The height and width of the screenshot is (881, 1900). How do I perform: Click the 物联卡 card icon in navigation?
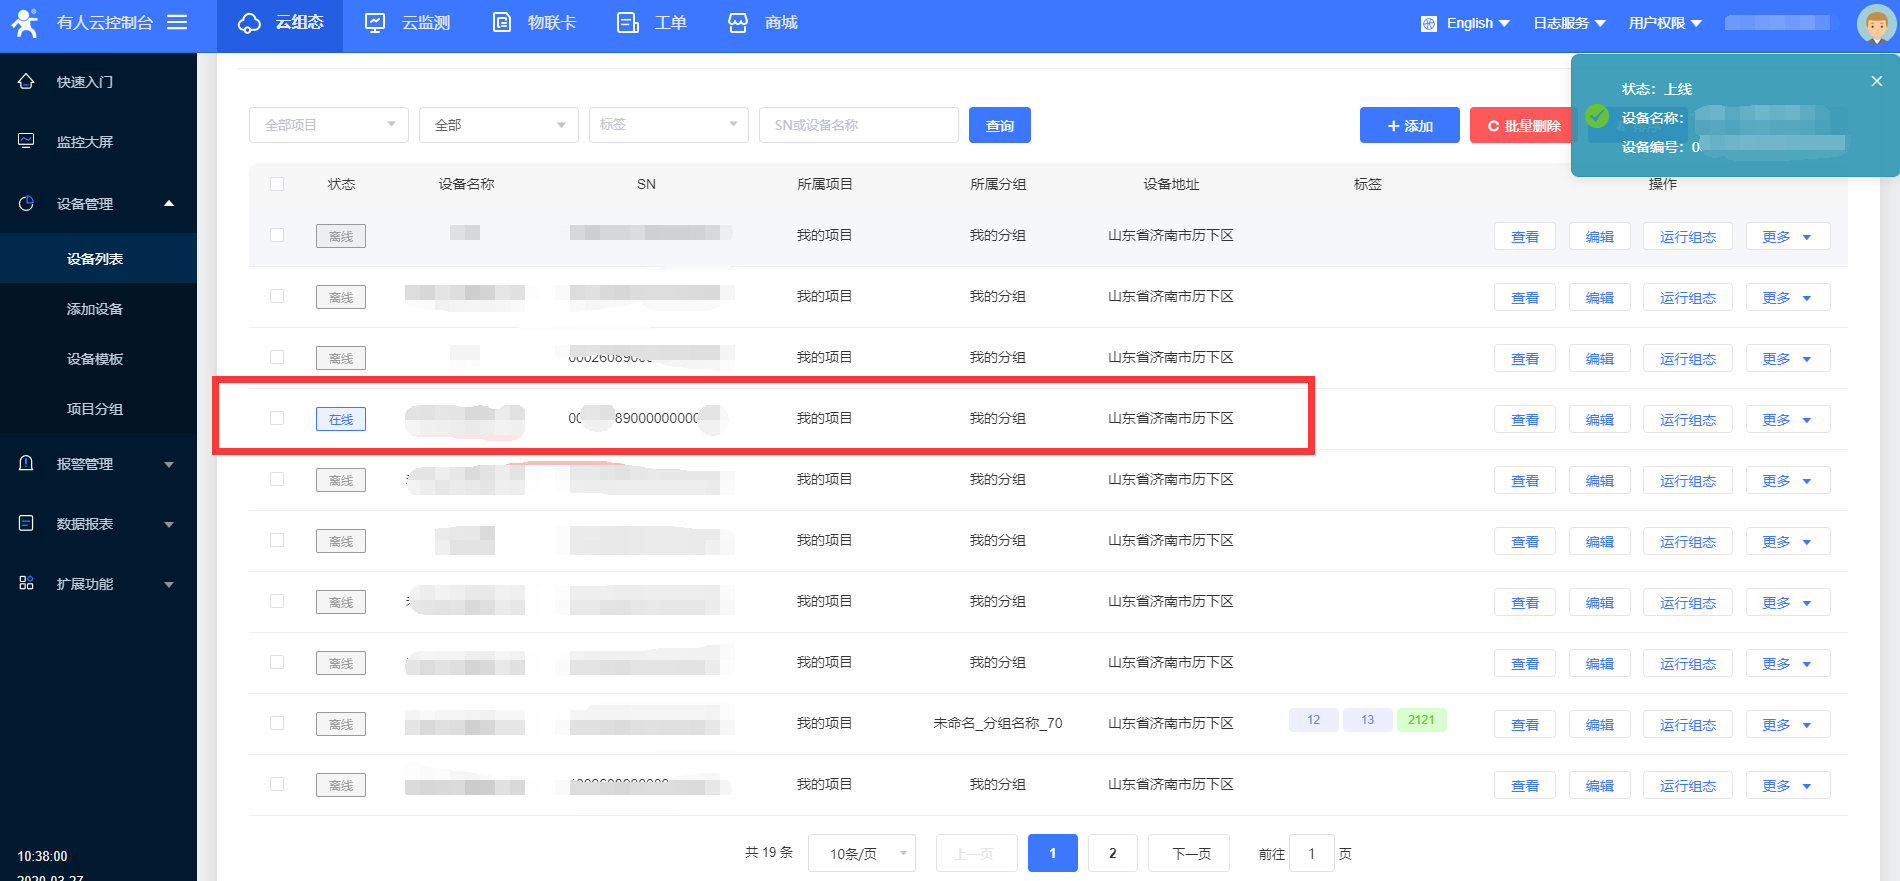pyautogui.click(x=502, y=23)
